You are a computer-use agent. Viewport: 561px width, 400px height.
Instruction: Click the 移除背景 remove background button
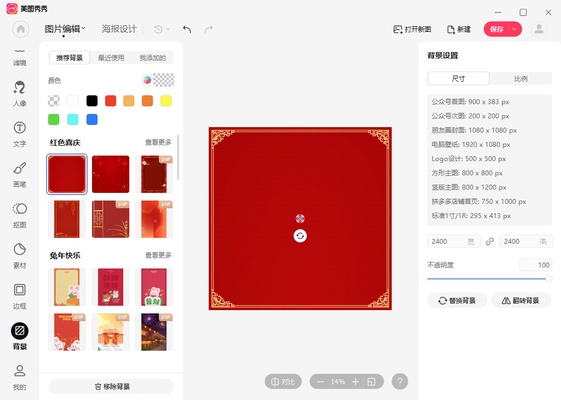click(111, 386)
